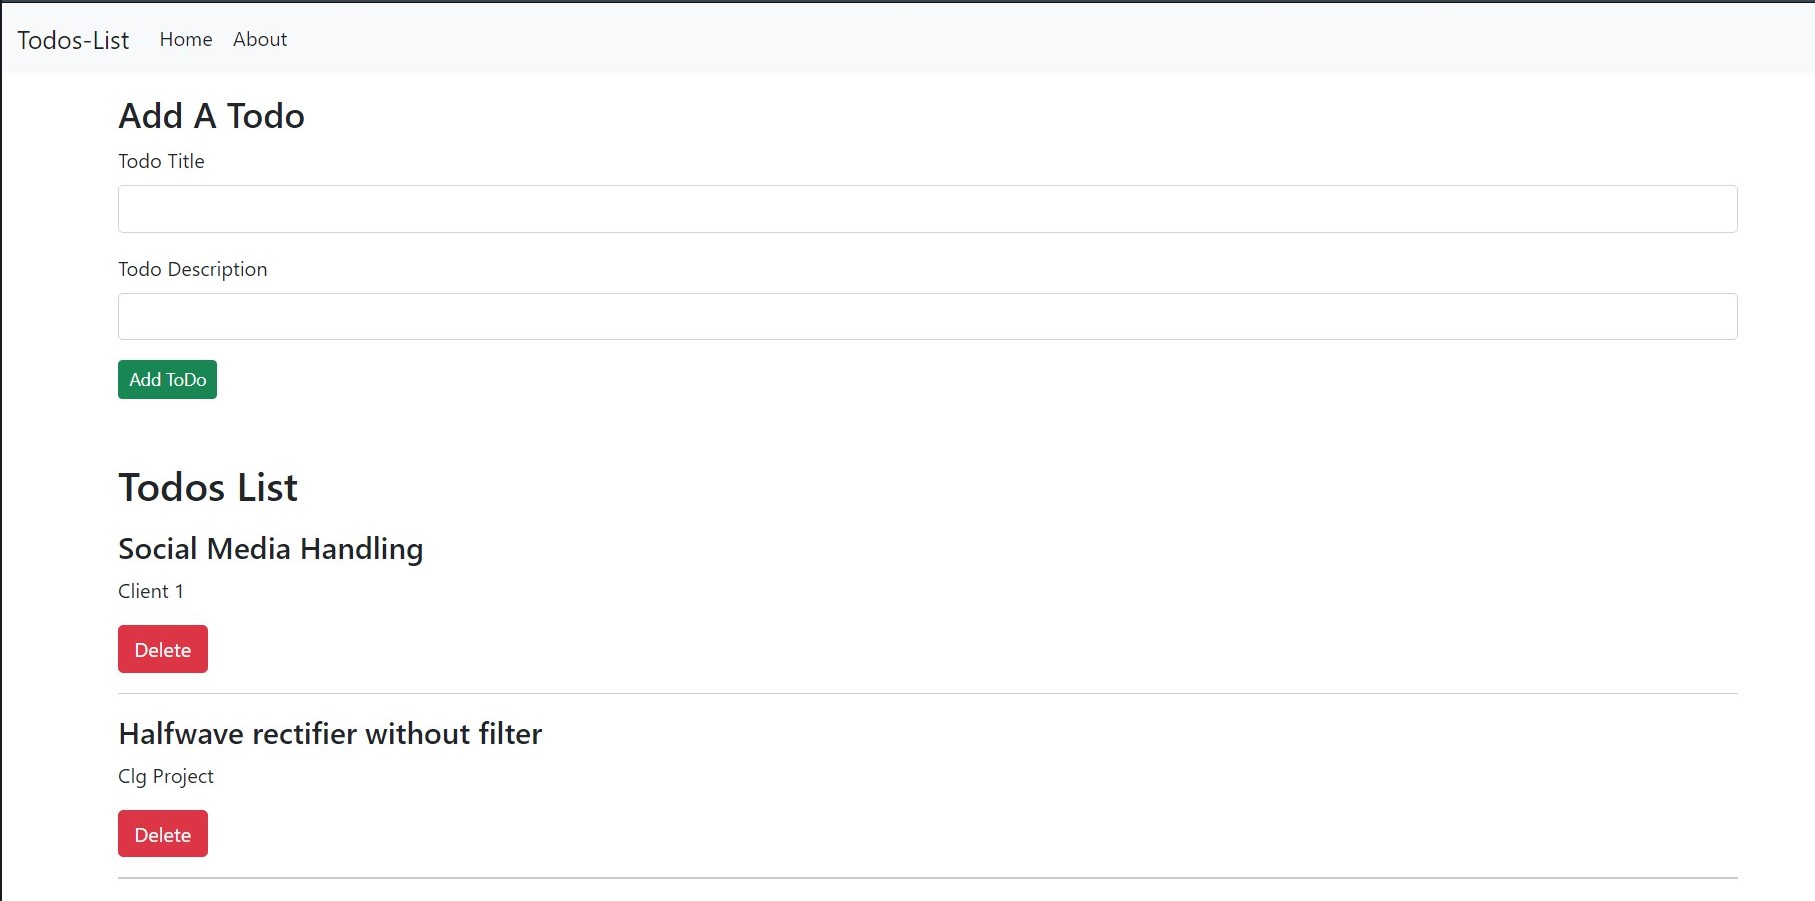Click the Todos List heading
1815x901 pixels.
208,488
